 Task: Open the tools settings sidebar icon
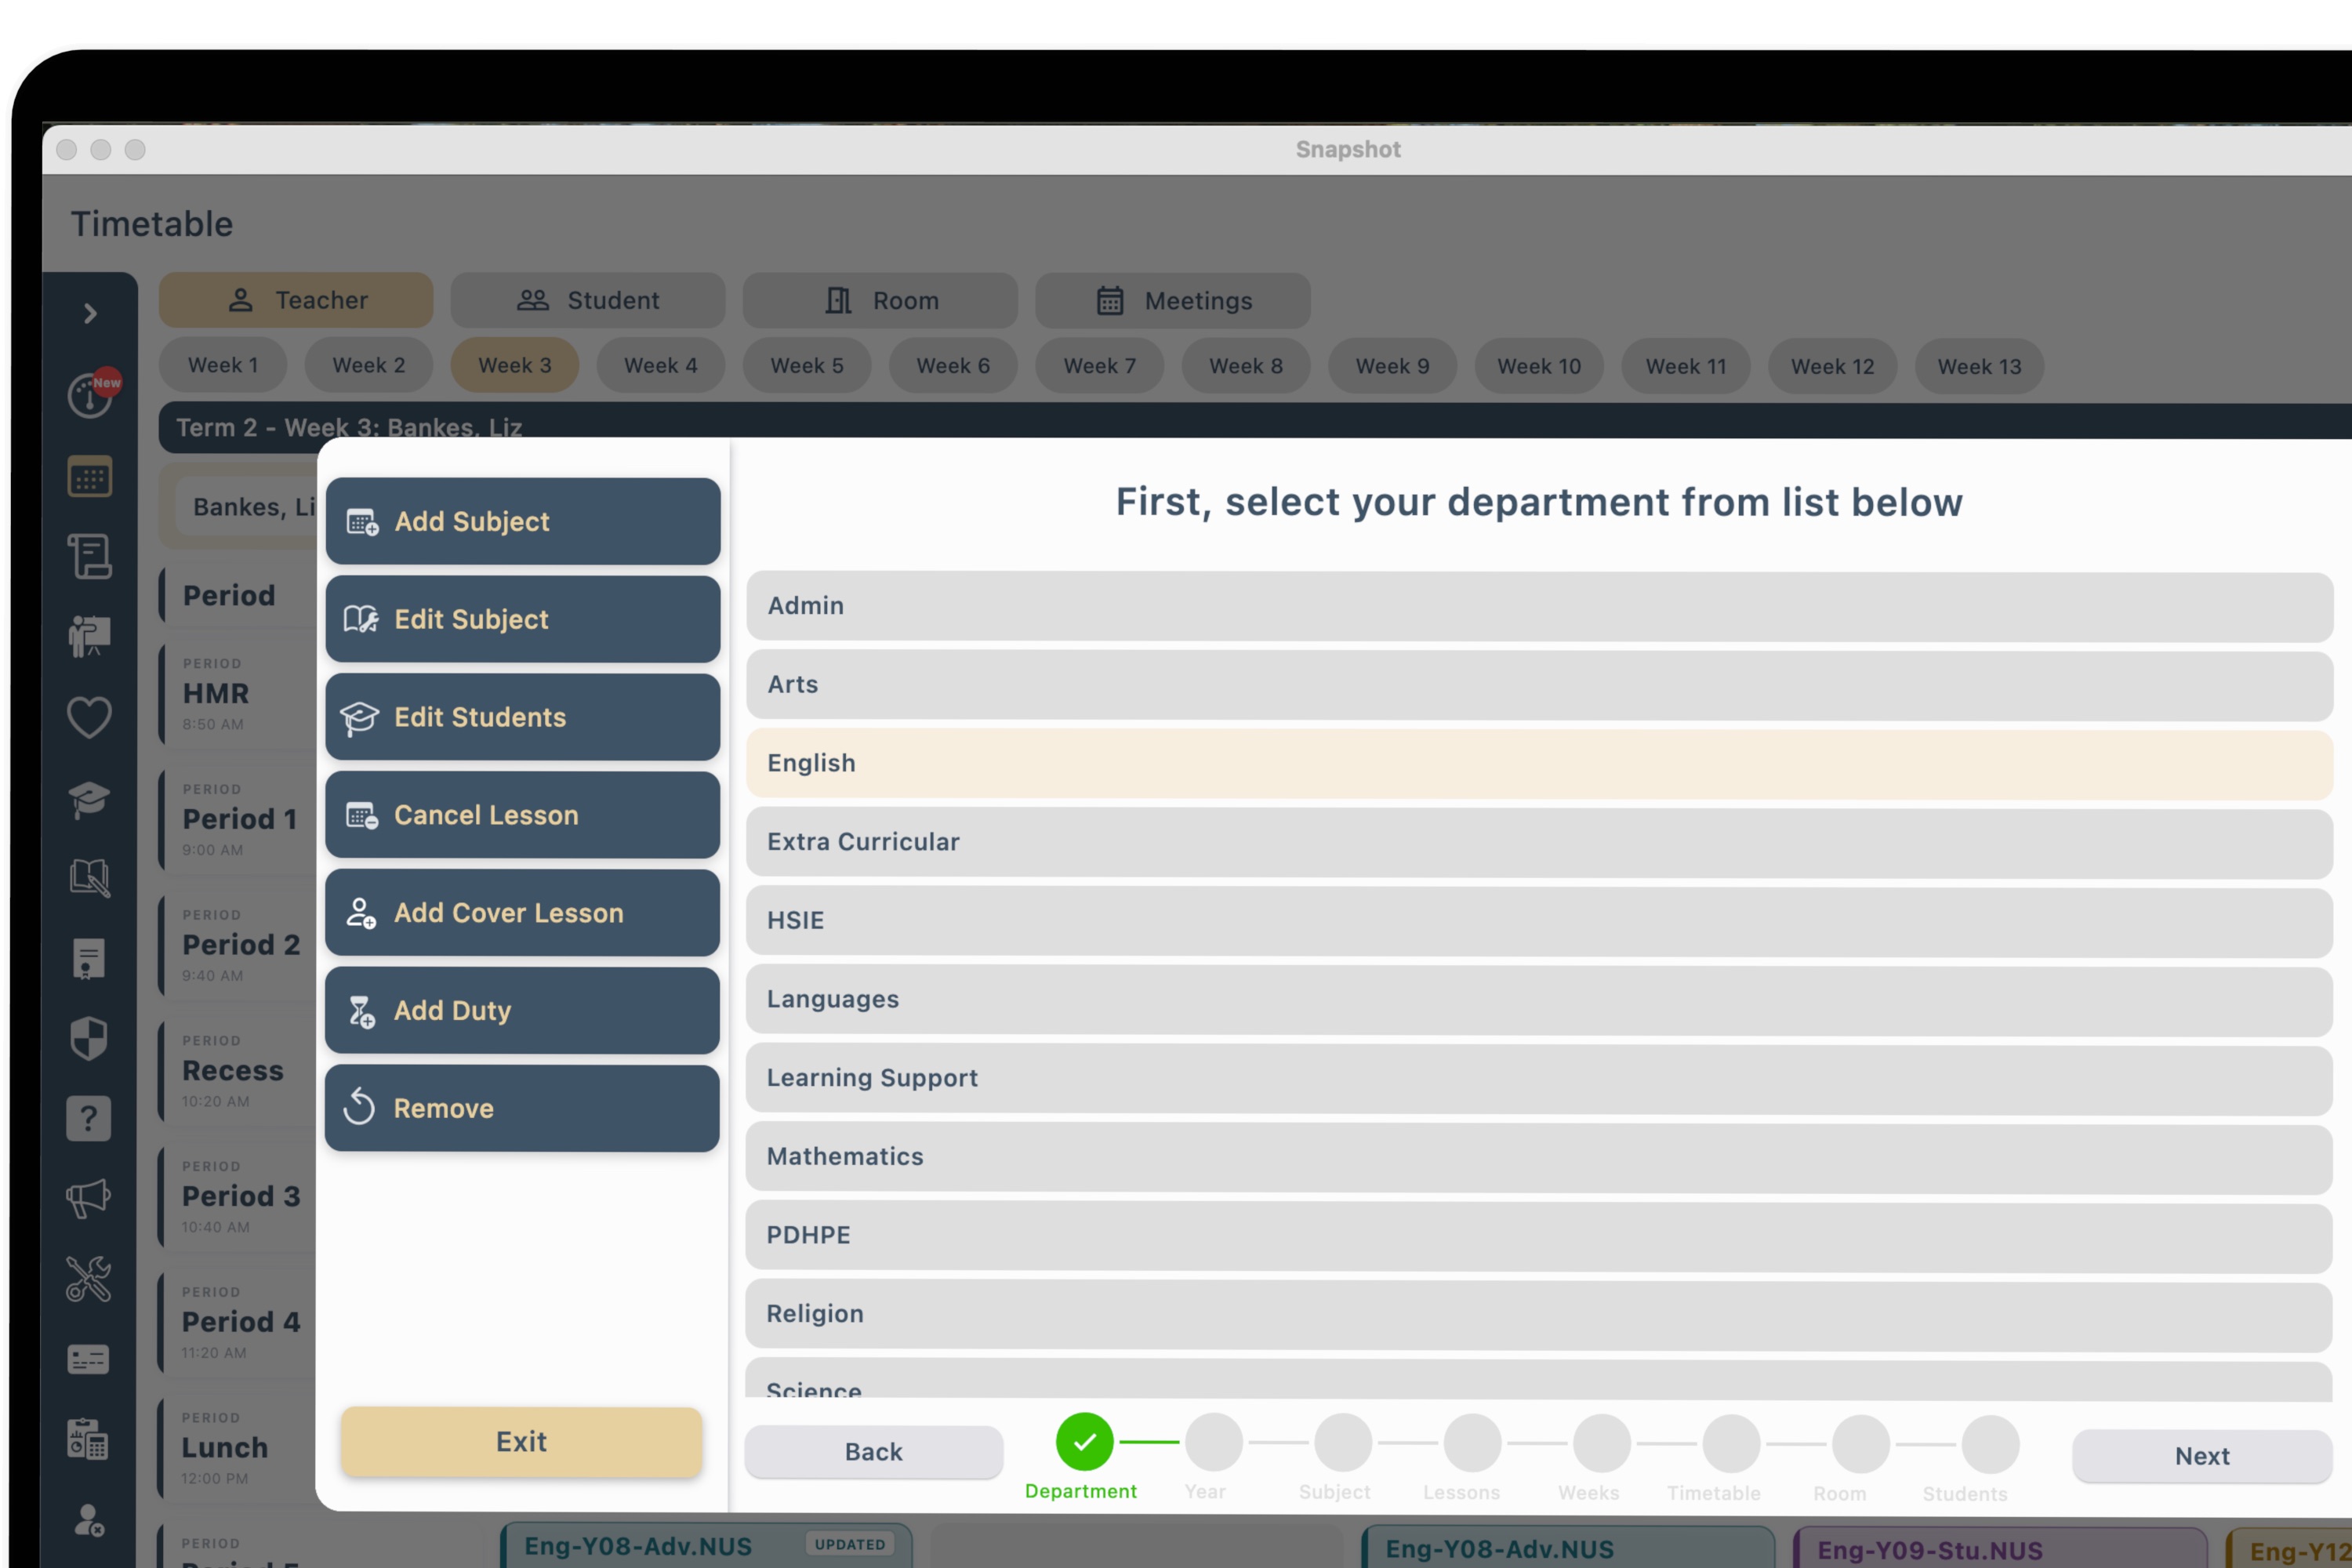(x=89, y=1278)
